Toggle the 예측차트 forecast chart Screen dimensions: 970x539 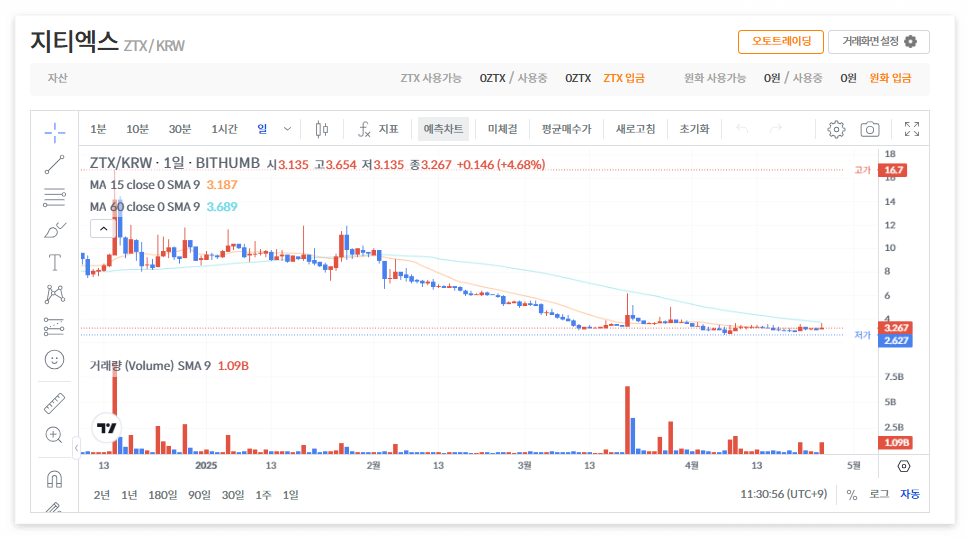coord(443,129)
